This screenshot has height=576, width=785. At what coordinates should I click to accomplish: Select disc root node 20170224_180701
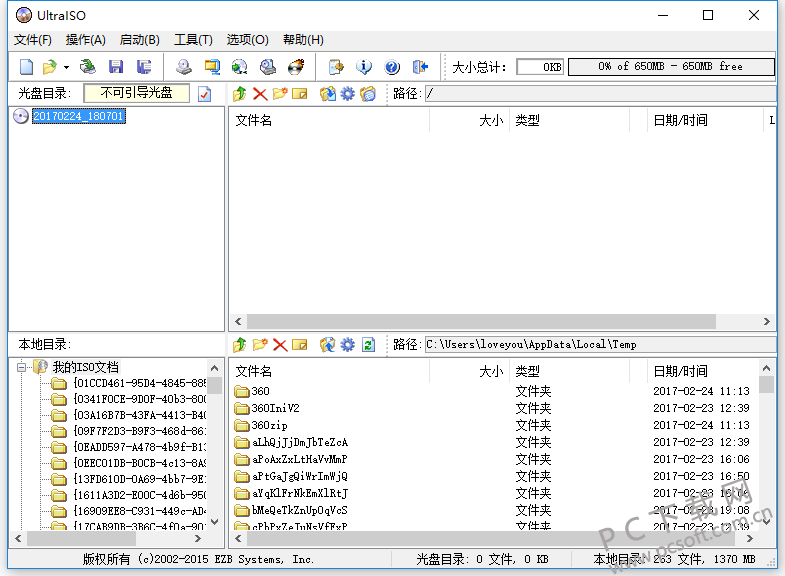79,116
